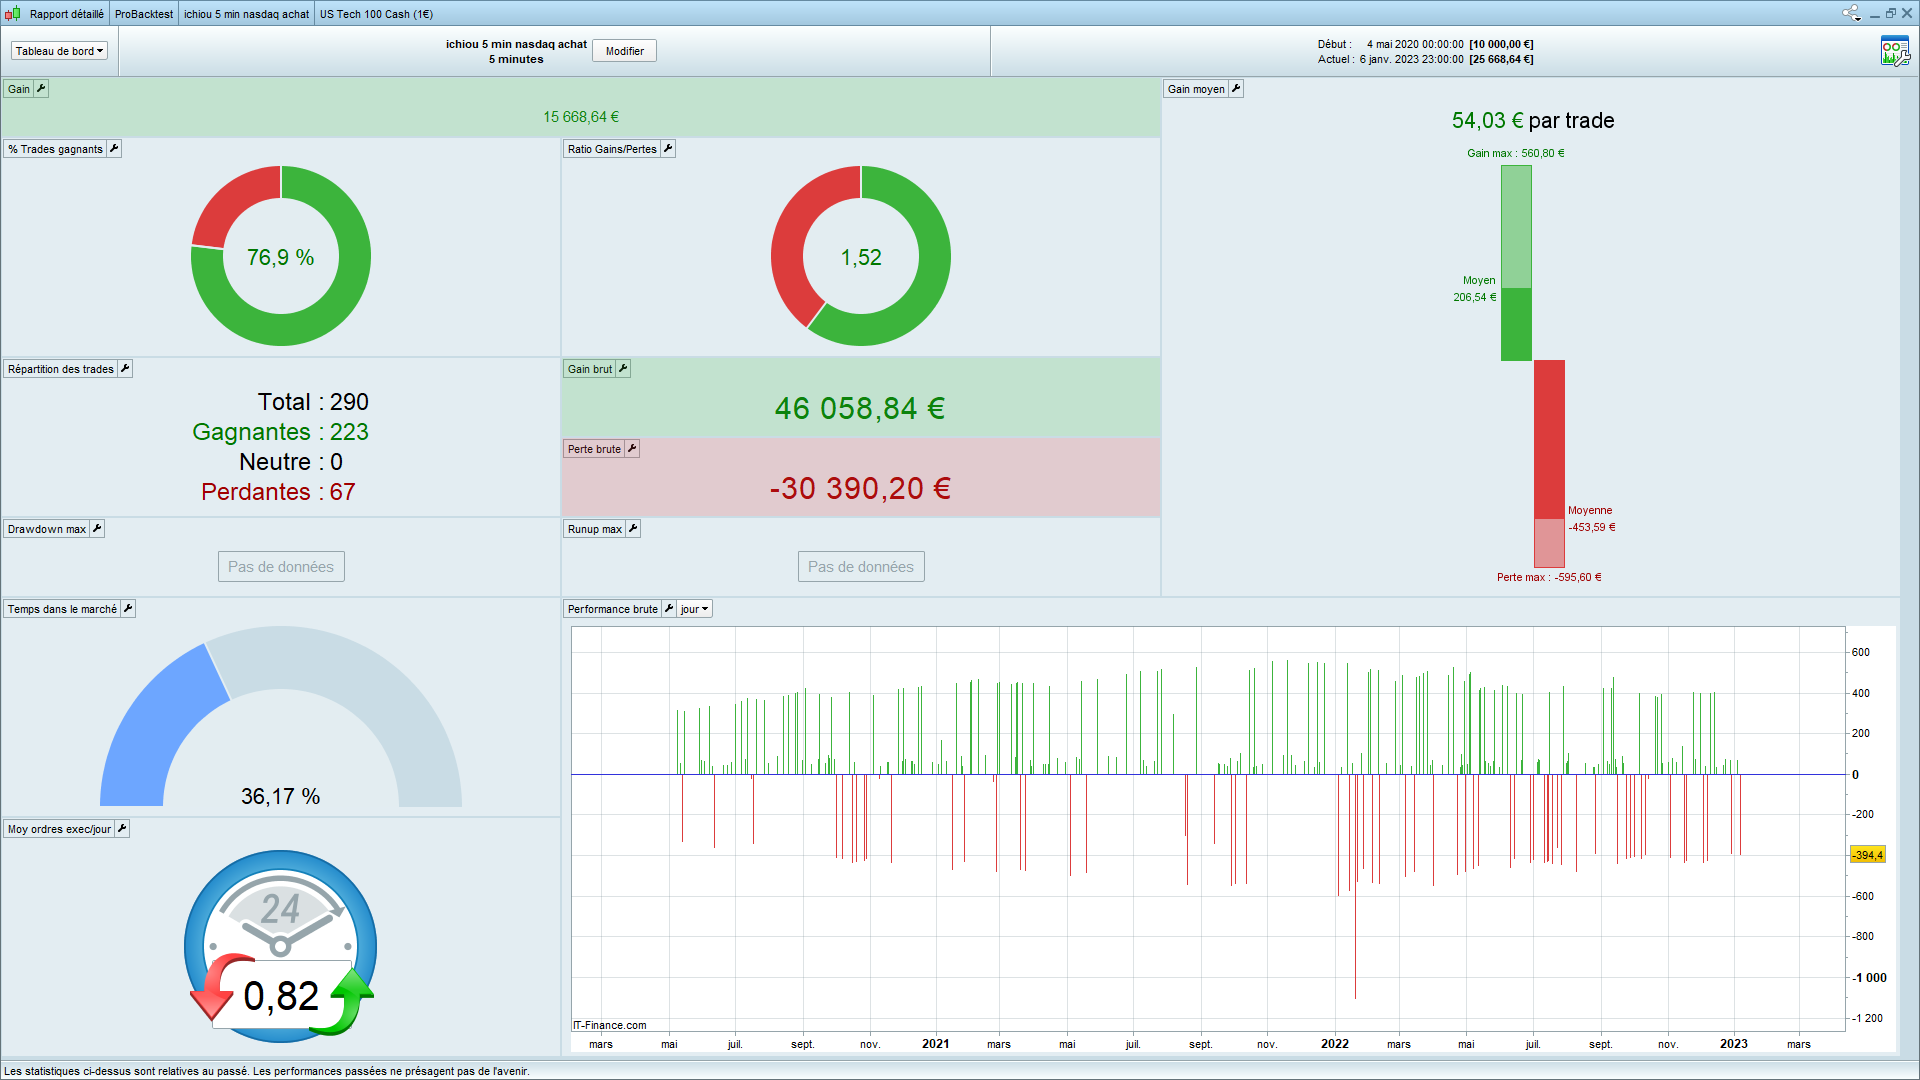Open the Runup max settings wrench

pos(633,529)
